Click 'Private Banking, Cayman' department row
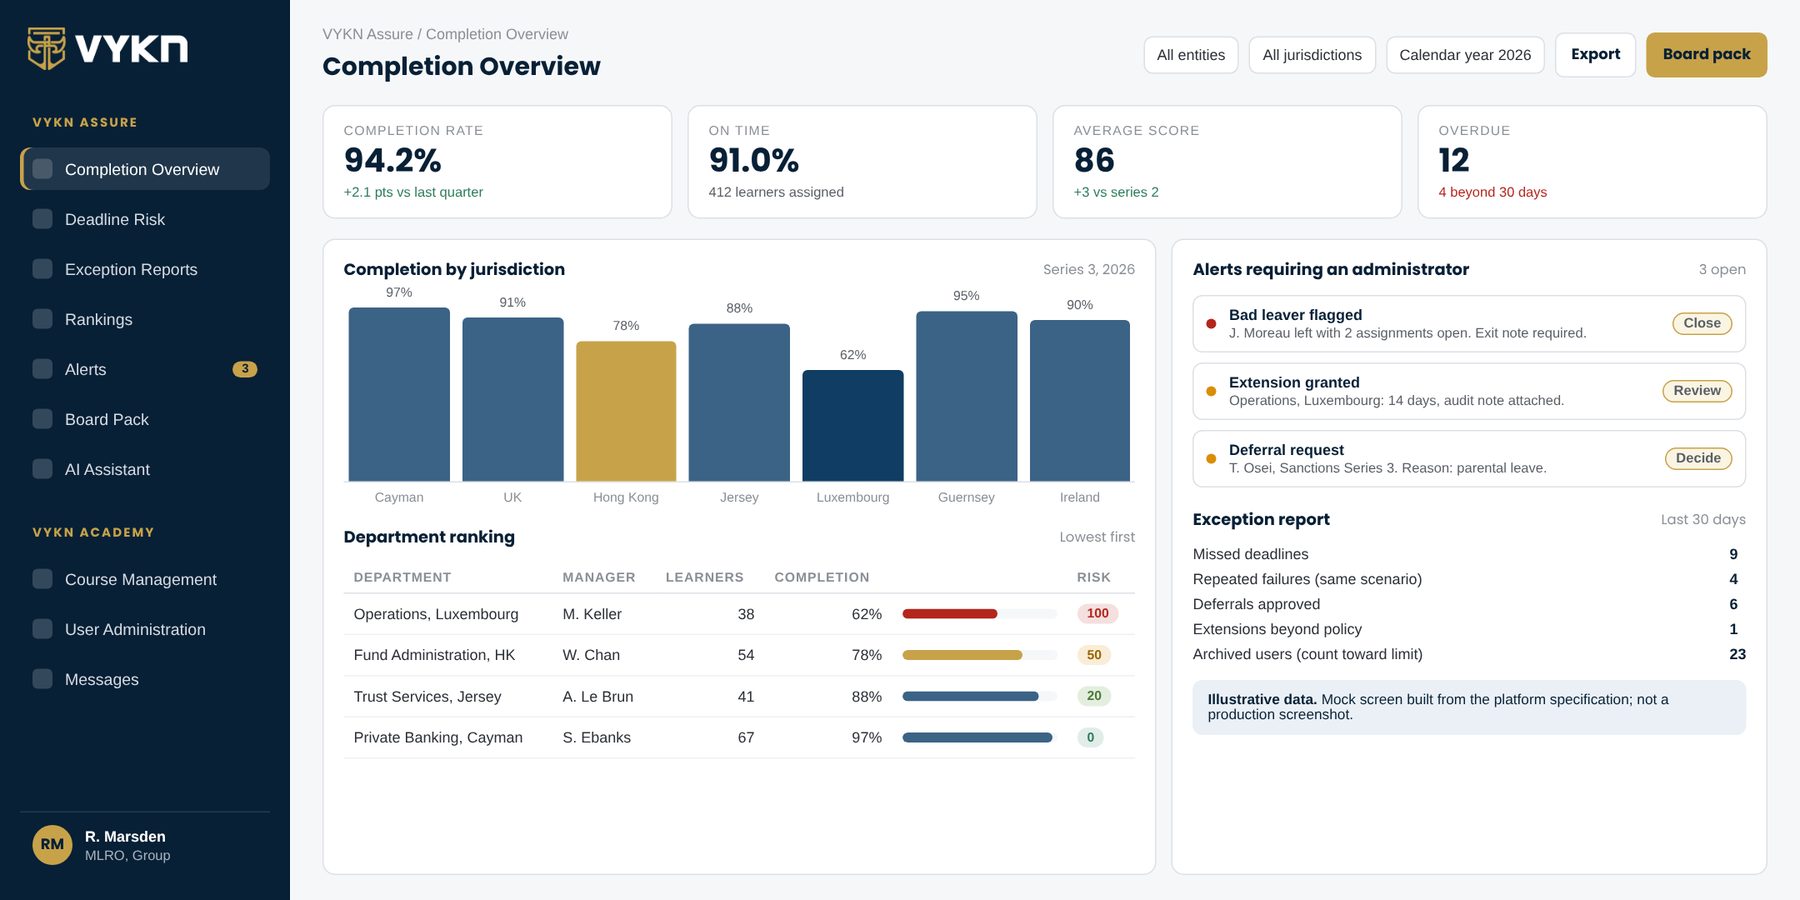 coord(739,737)
